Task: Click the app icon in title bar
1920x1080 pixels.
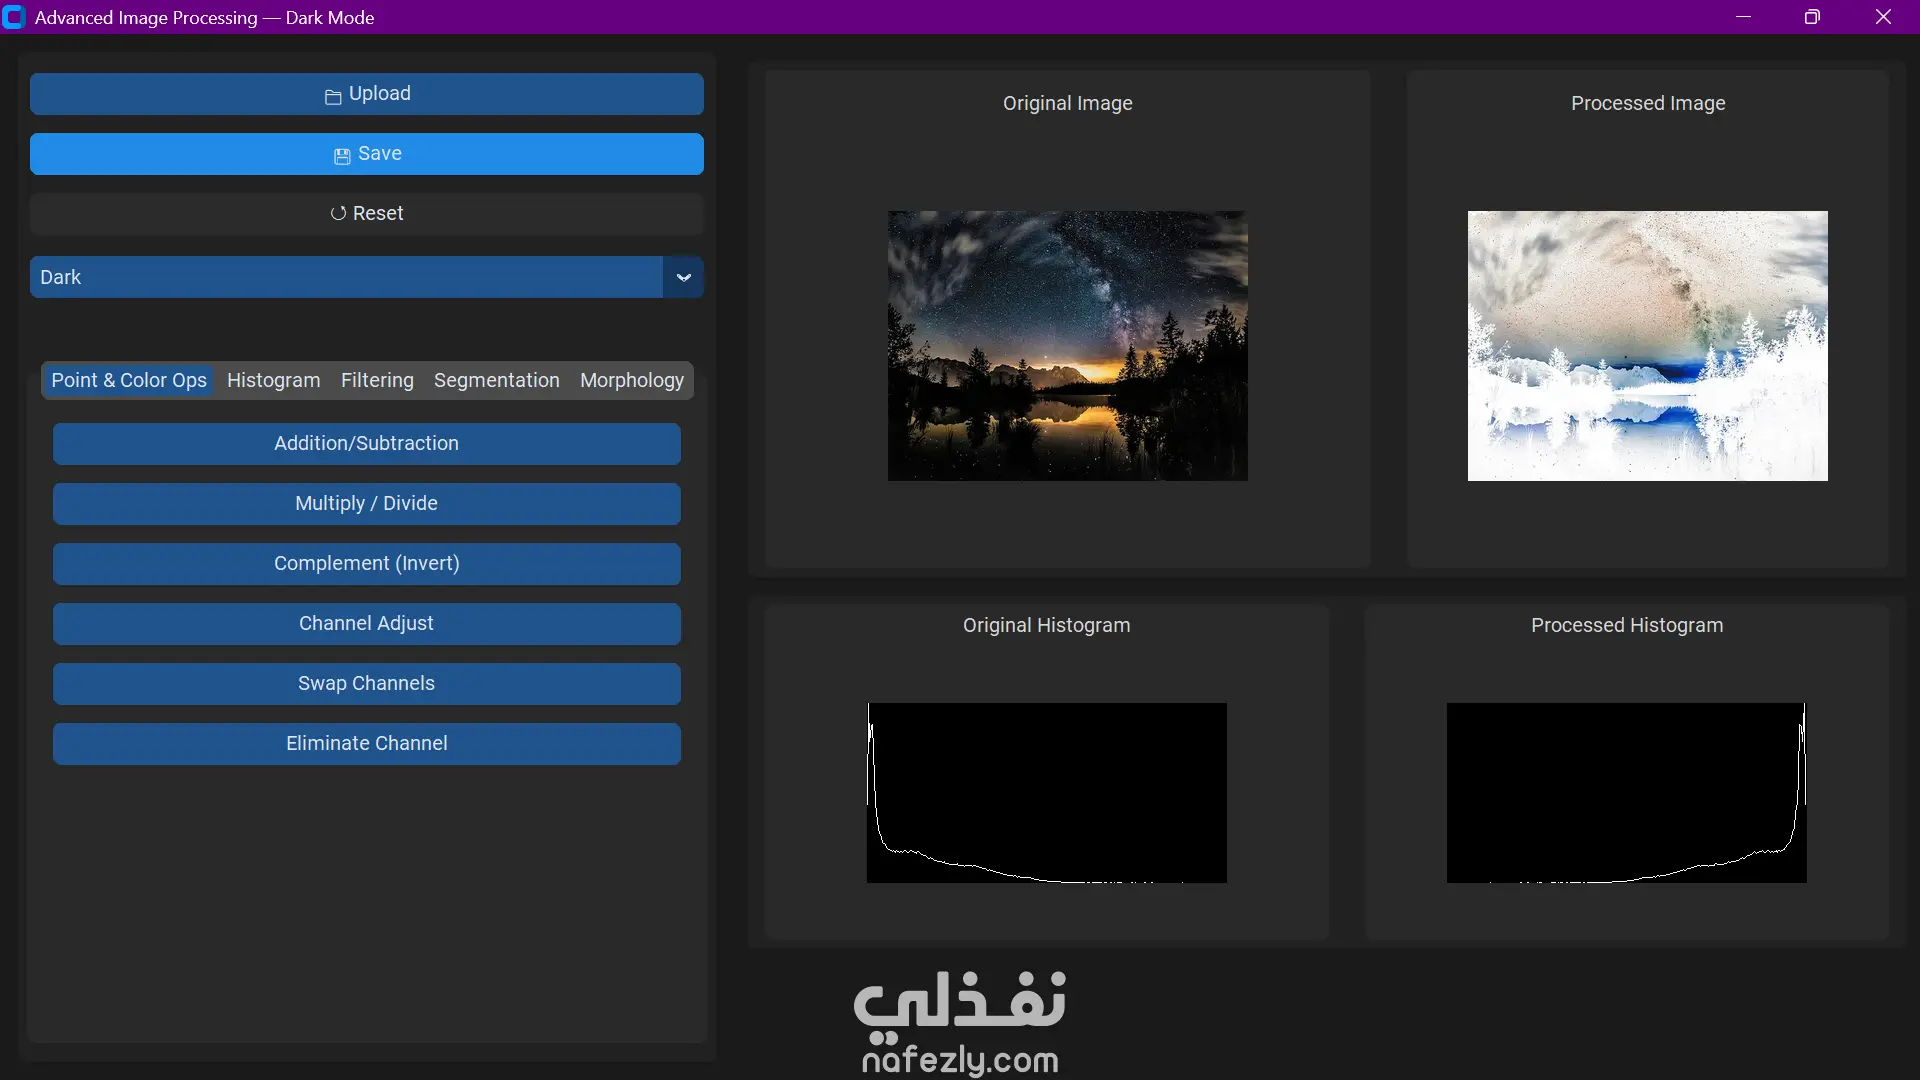Action: click(14, 17)
